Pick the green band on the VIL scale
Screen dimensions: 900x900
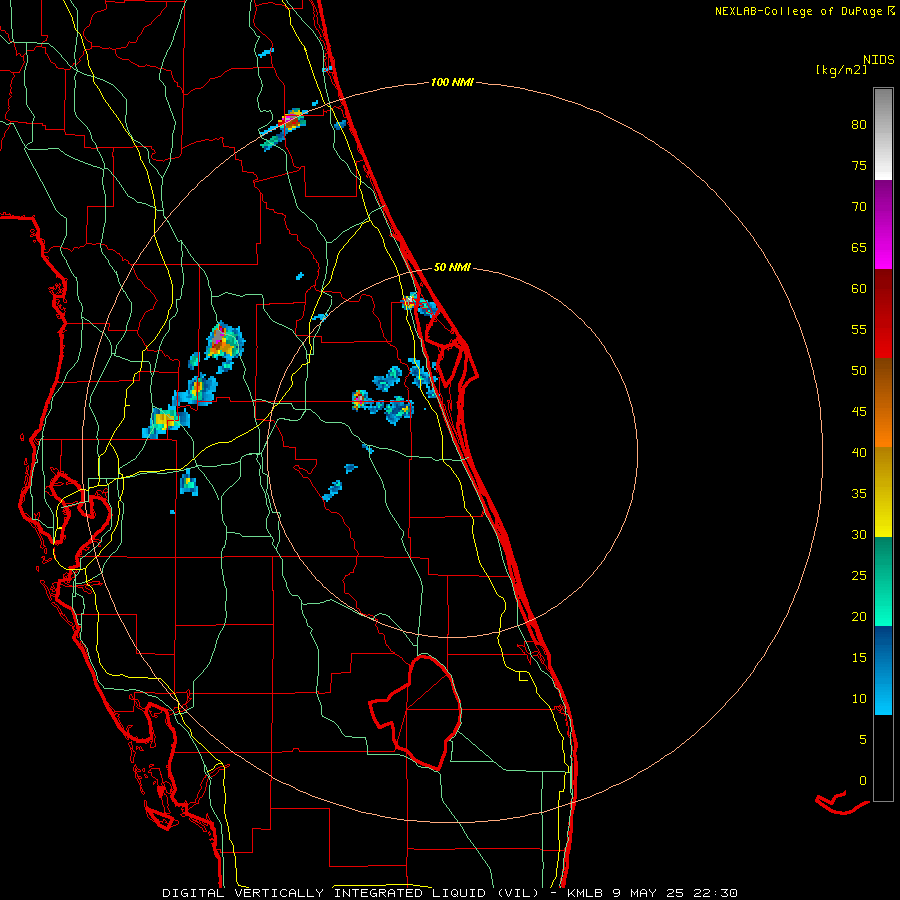(883, 581)
